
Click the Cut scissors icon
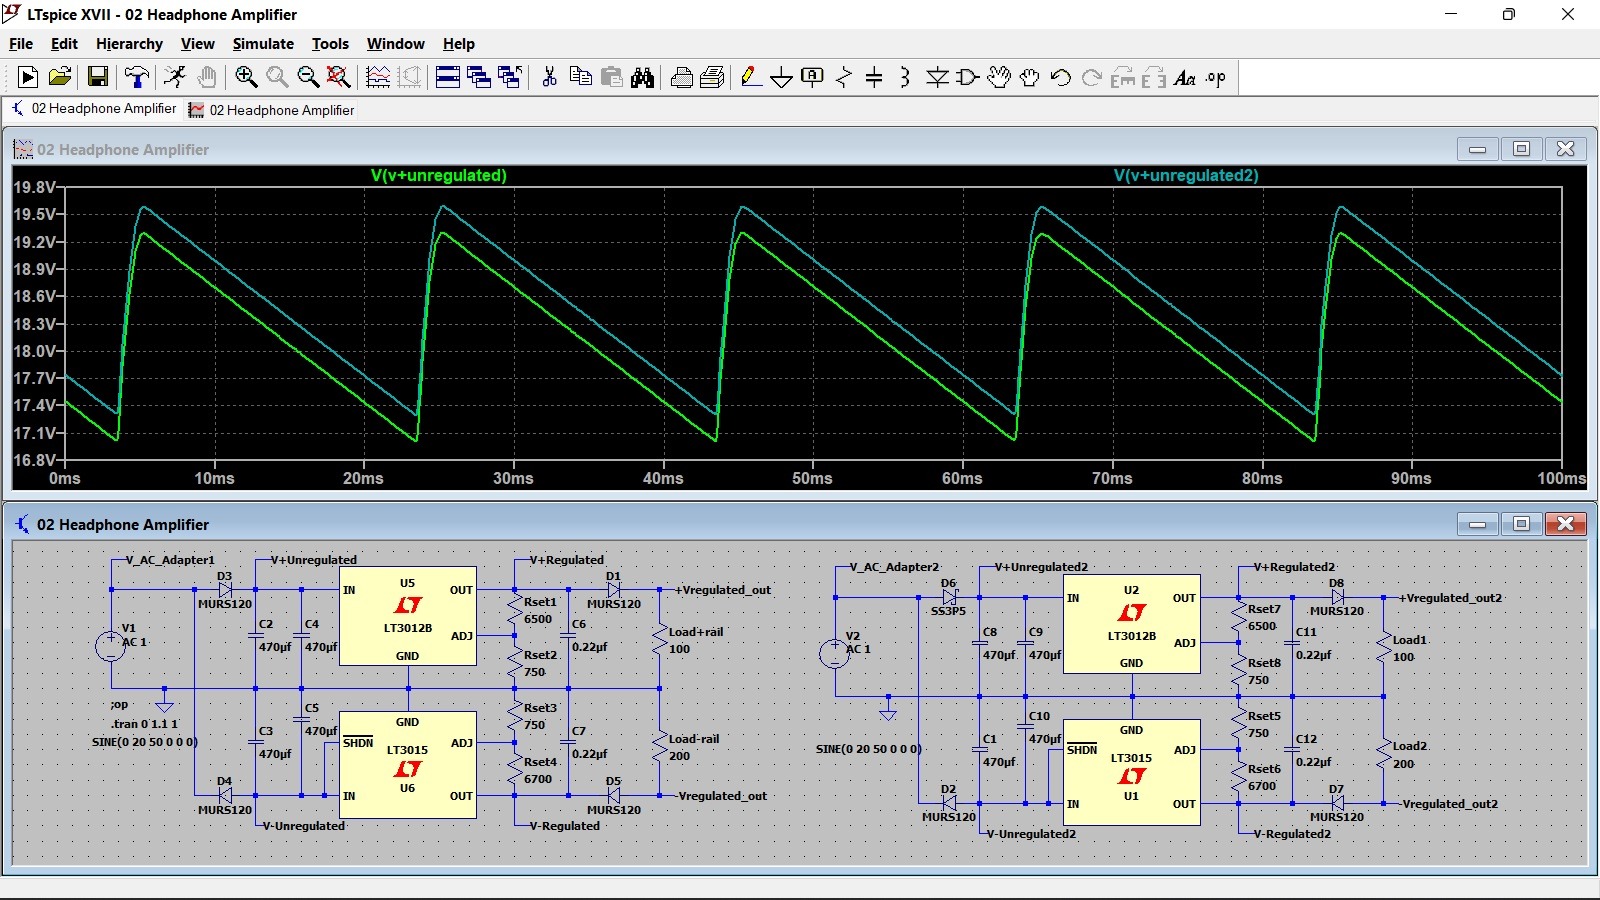pyautogui.click(x=549, y=77)
